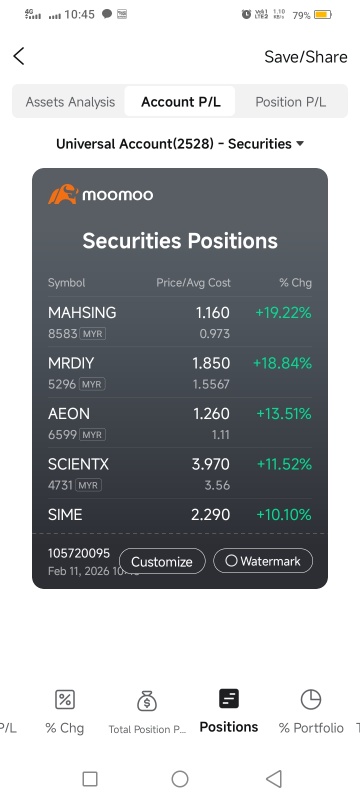Toggle the Watermark radio option
Screen dimensions: 360x800
point(263,561)
